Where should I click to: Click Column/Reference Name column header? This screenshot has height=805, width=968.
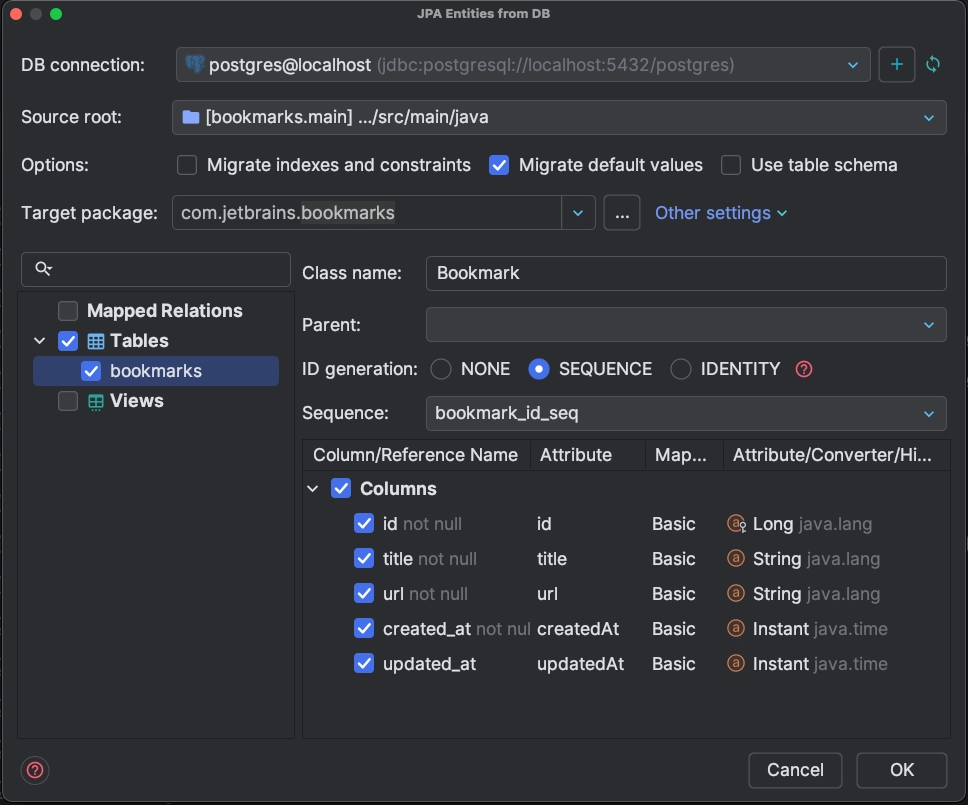(415, 455)
